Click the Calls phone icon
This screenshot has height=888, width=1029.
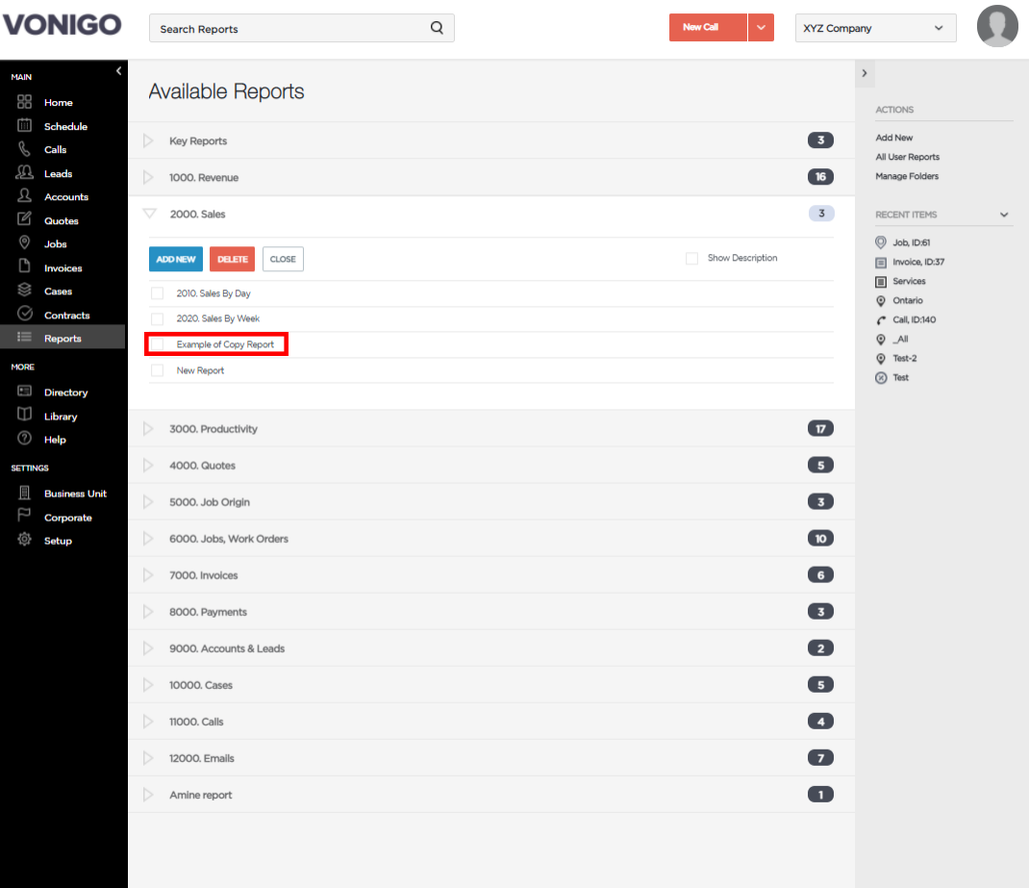(24, 149)
